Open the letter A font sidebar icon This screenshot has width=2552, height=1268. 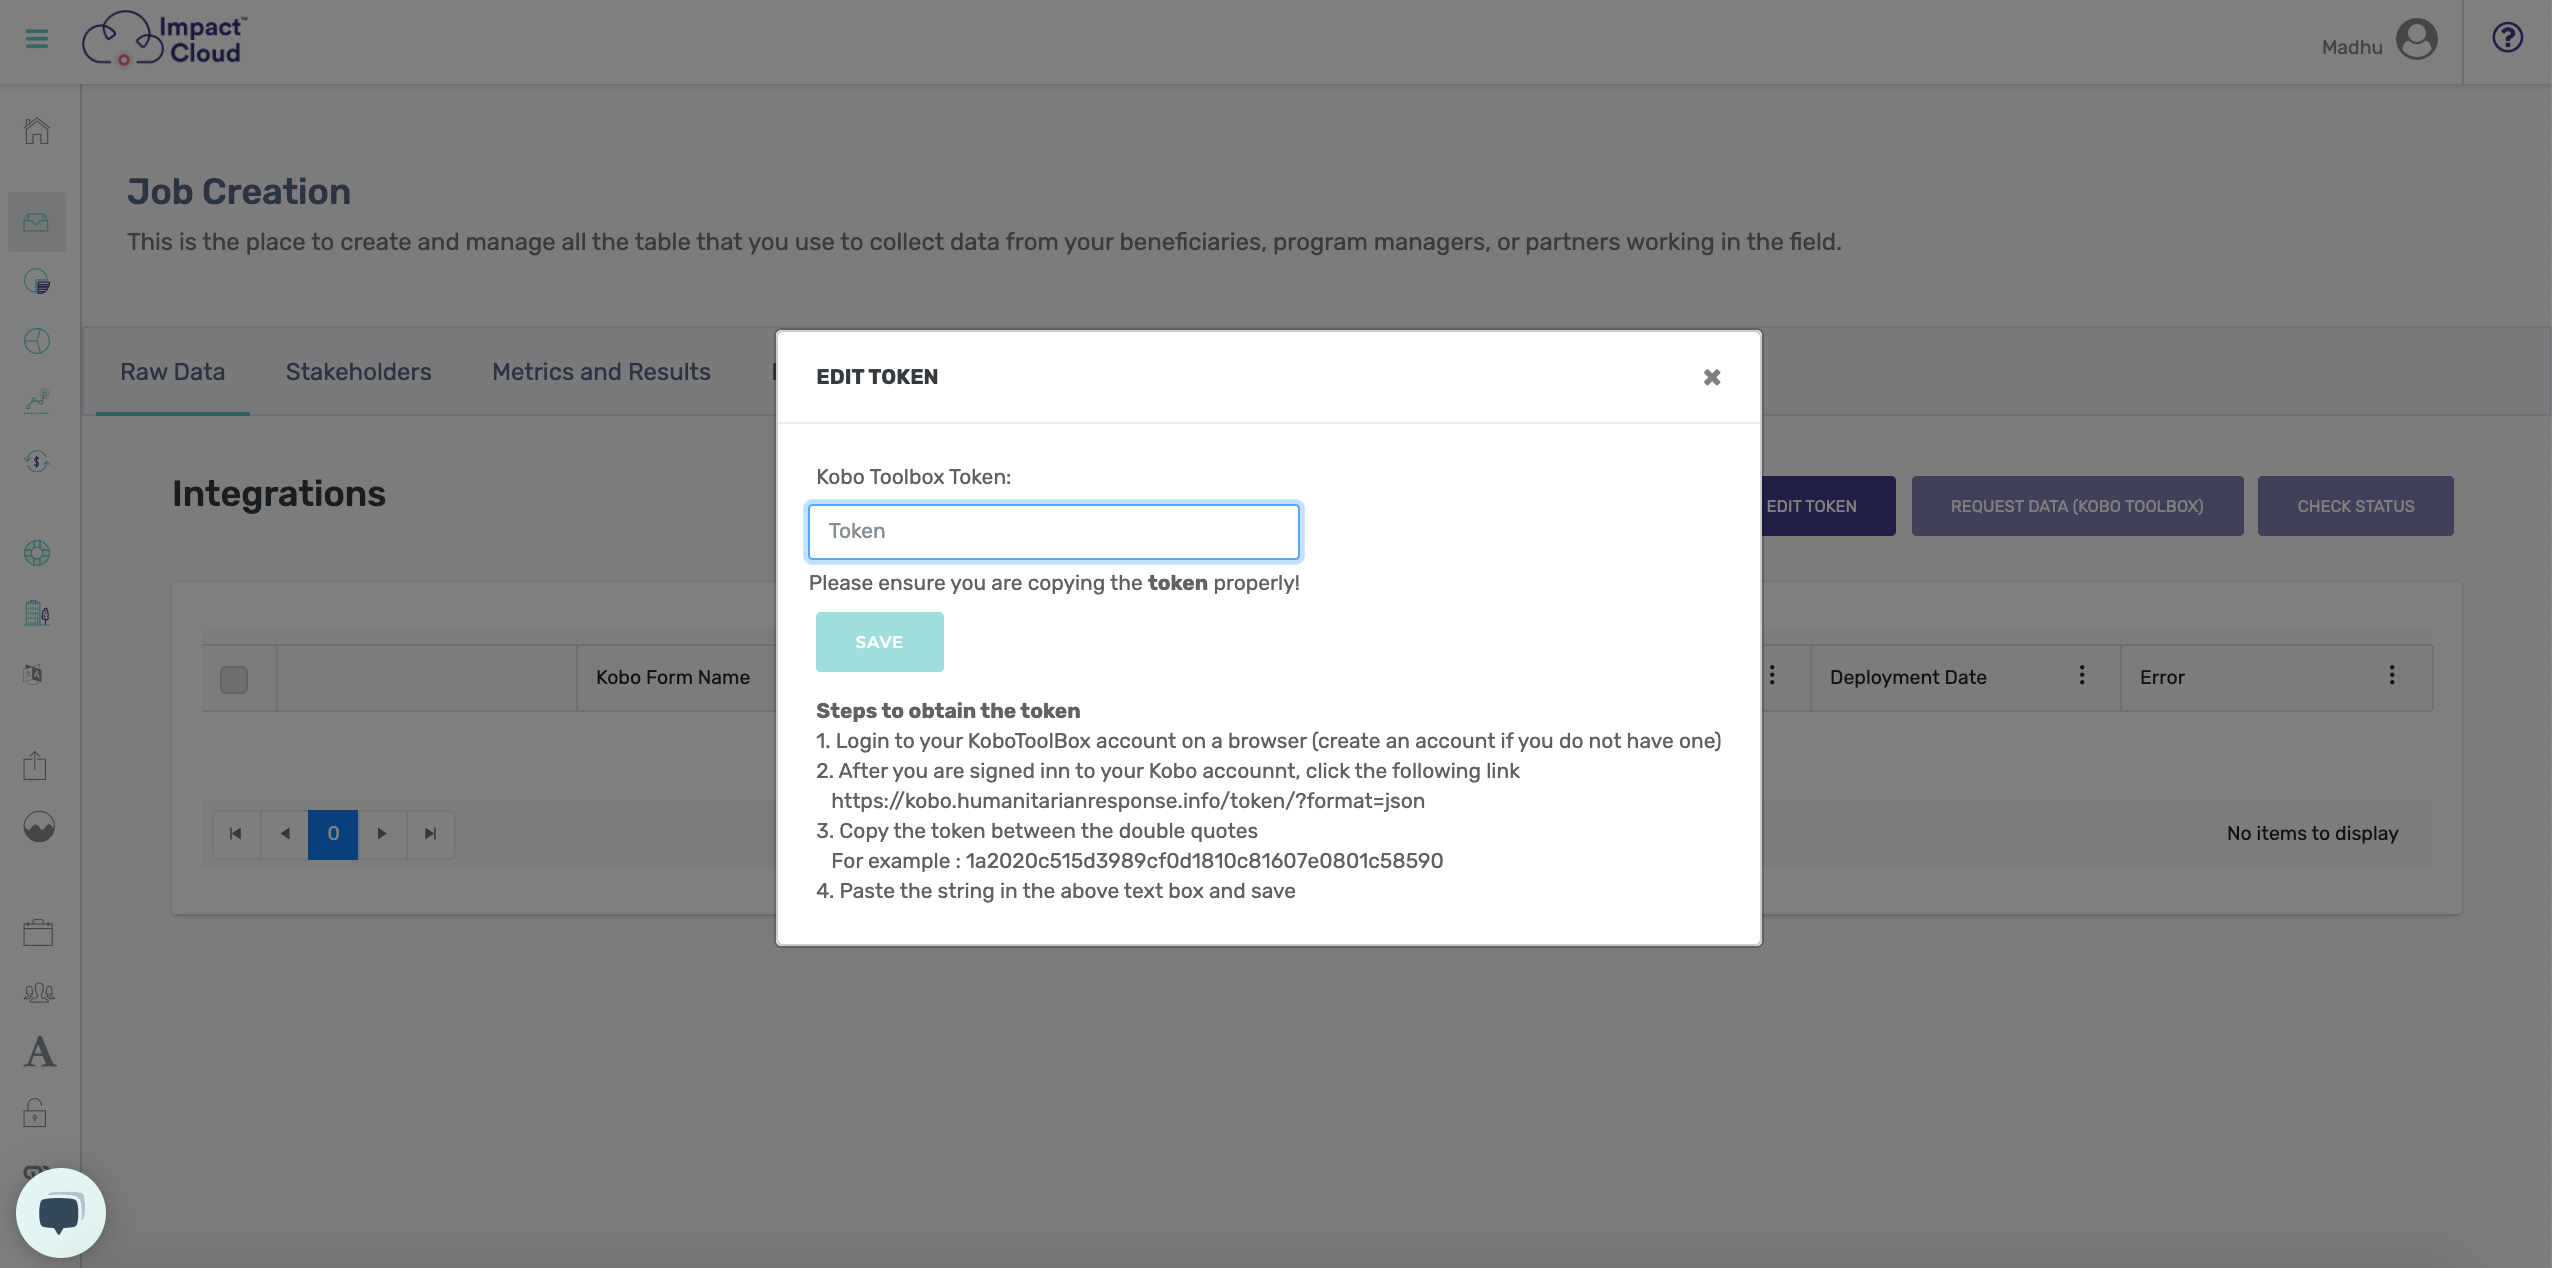[x=40, y=1052]
